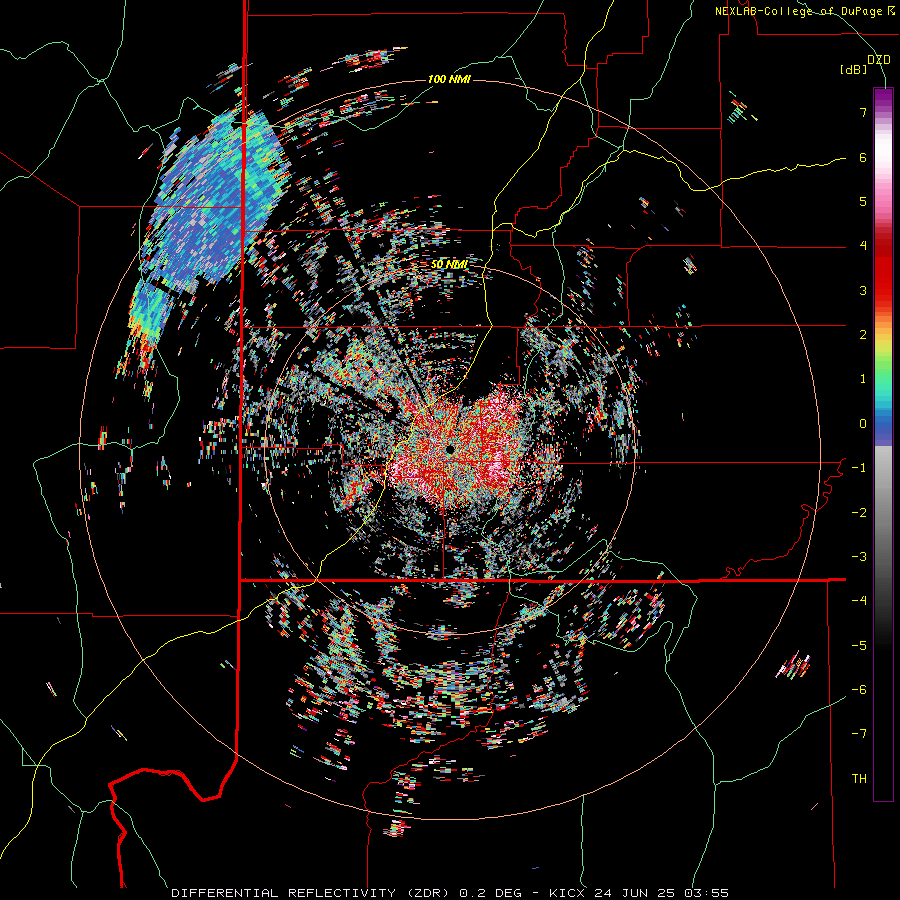Screen dimensions: 900x900
Task: Click the TH threshold label on scale
Action: pos(859,779)
